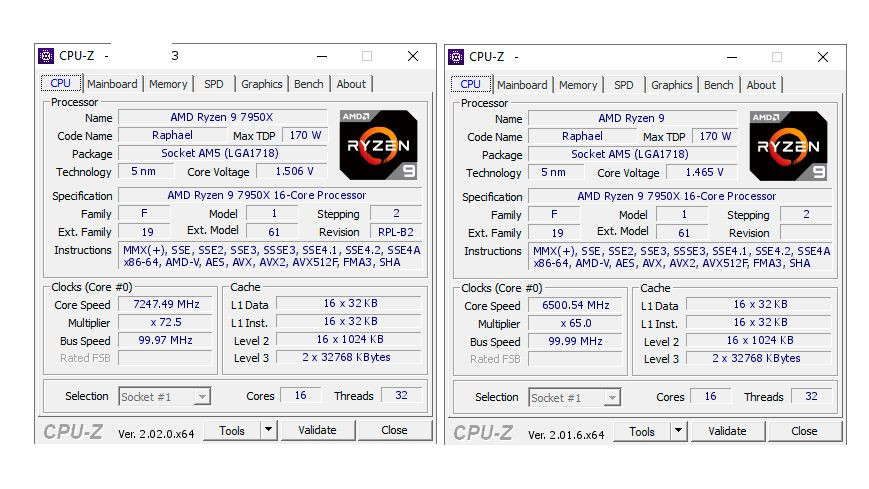Open the Bench tab in the left window
Image resolution: width=869 pixels, height=489 pixels.
pyautogui.click(x=309, y=84)
